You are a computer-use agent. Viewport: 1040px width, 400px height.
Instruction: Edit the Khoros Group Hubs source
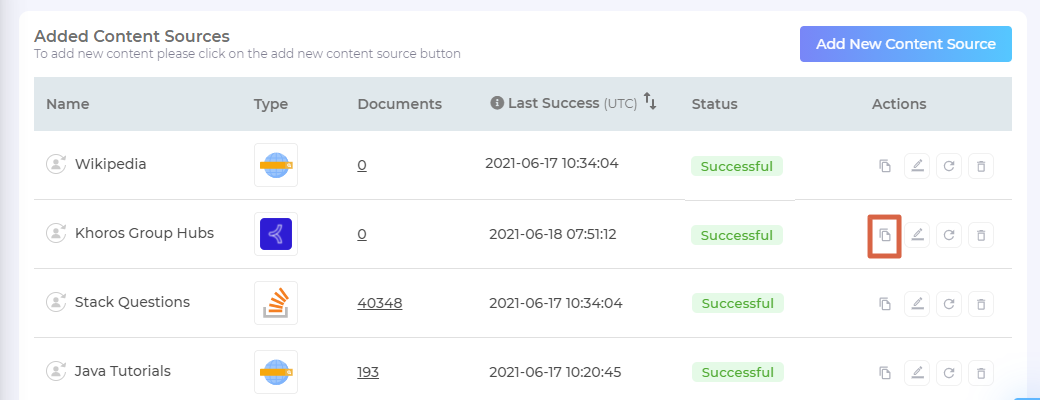pos(916,235)
